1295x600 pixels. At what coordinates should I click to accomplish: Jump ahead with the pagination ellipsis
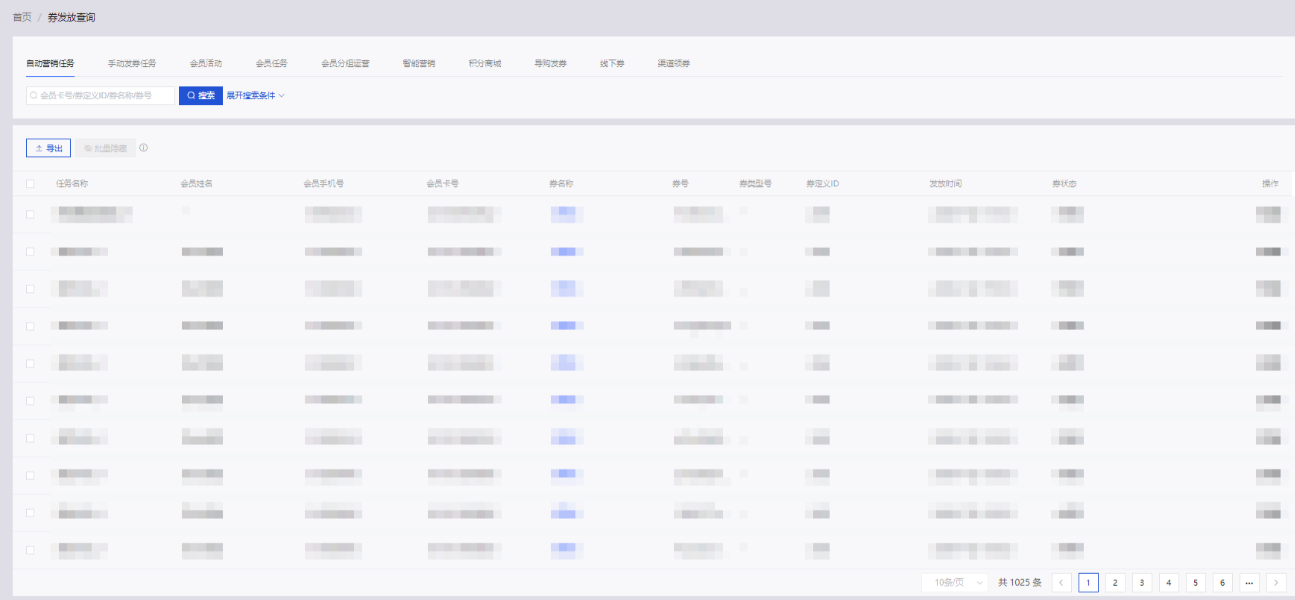tap(1250, 582)
